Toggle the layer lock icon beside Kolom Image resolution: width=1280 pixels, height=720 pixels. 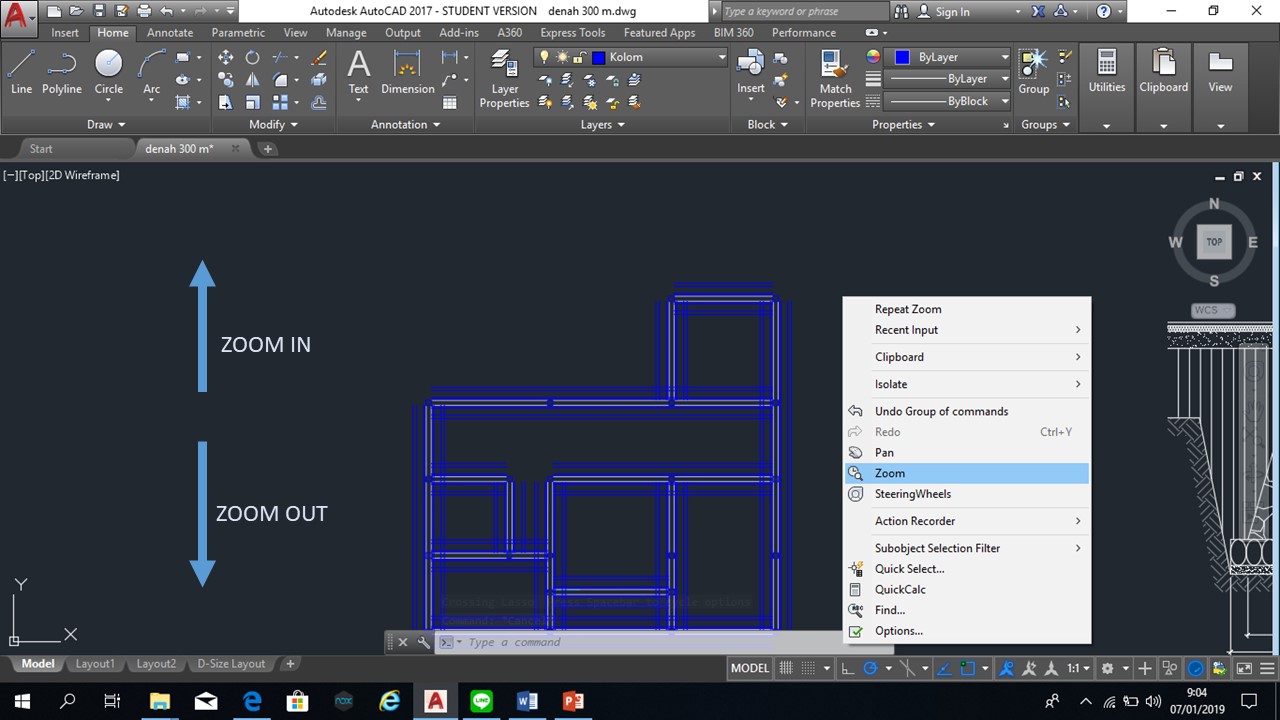(x=578, y=57)
